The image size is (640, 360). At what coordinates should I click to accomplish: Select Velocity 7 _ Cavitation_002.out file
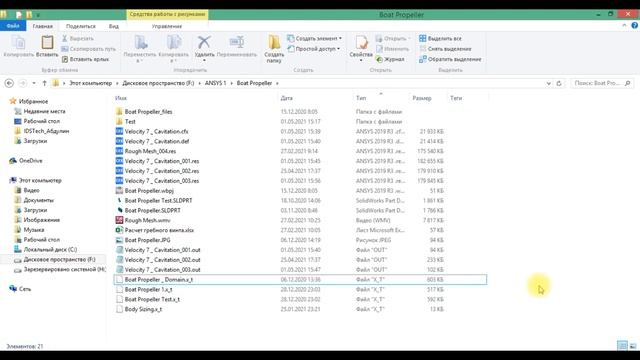(x=162, y=260)
